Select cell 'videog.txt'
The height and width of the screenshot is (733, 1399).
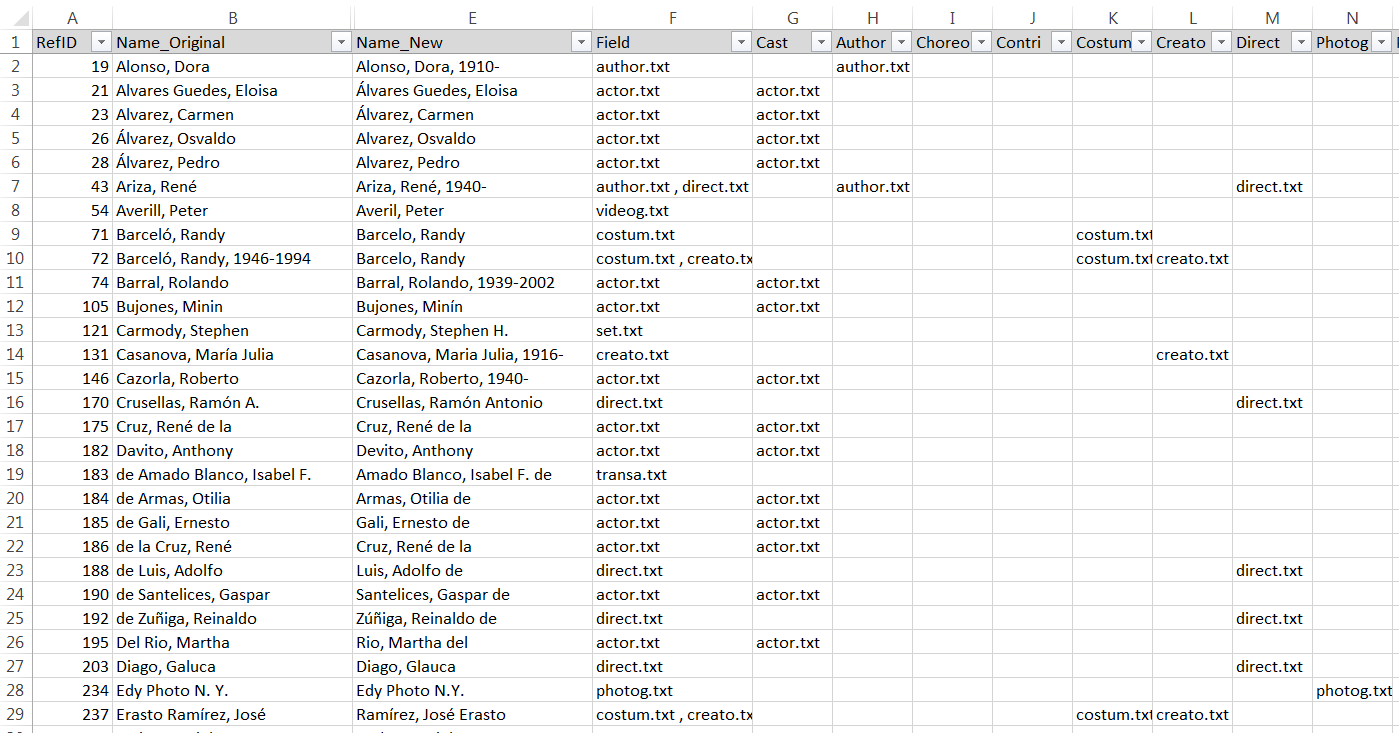[672, 210]
